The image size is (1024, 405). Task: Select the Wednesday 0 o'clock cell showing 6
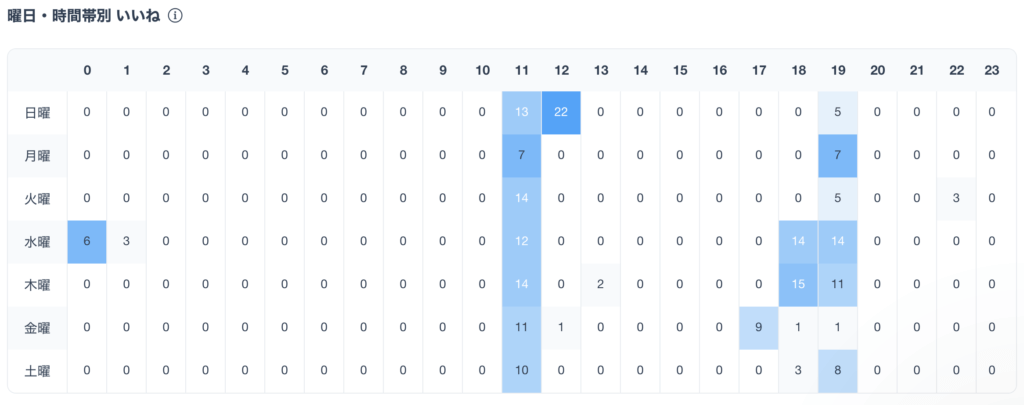87,242
